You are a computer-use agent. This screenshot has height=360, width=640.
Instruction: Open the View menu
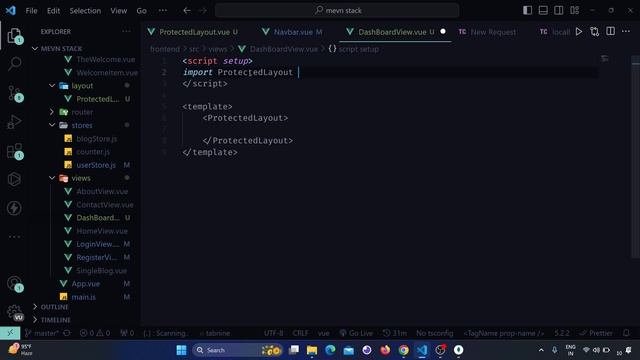118,11
